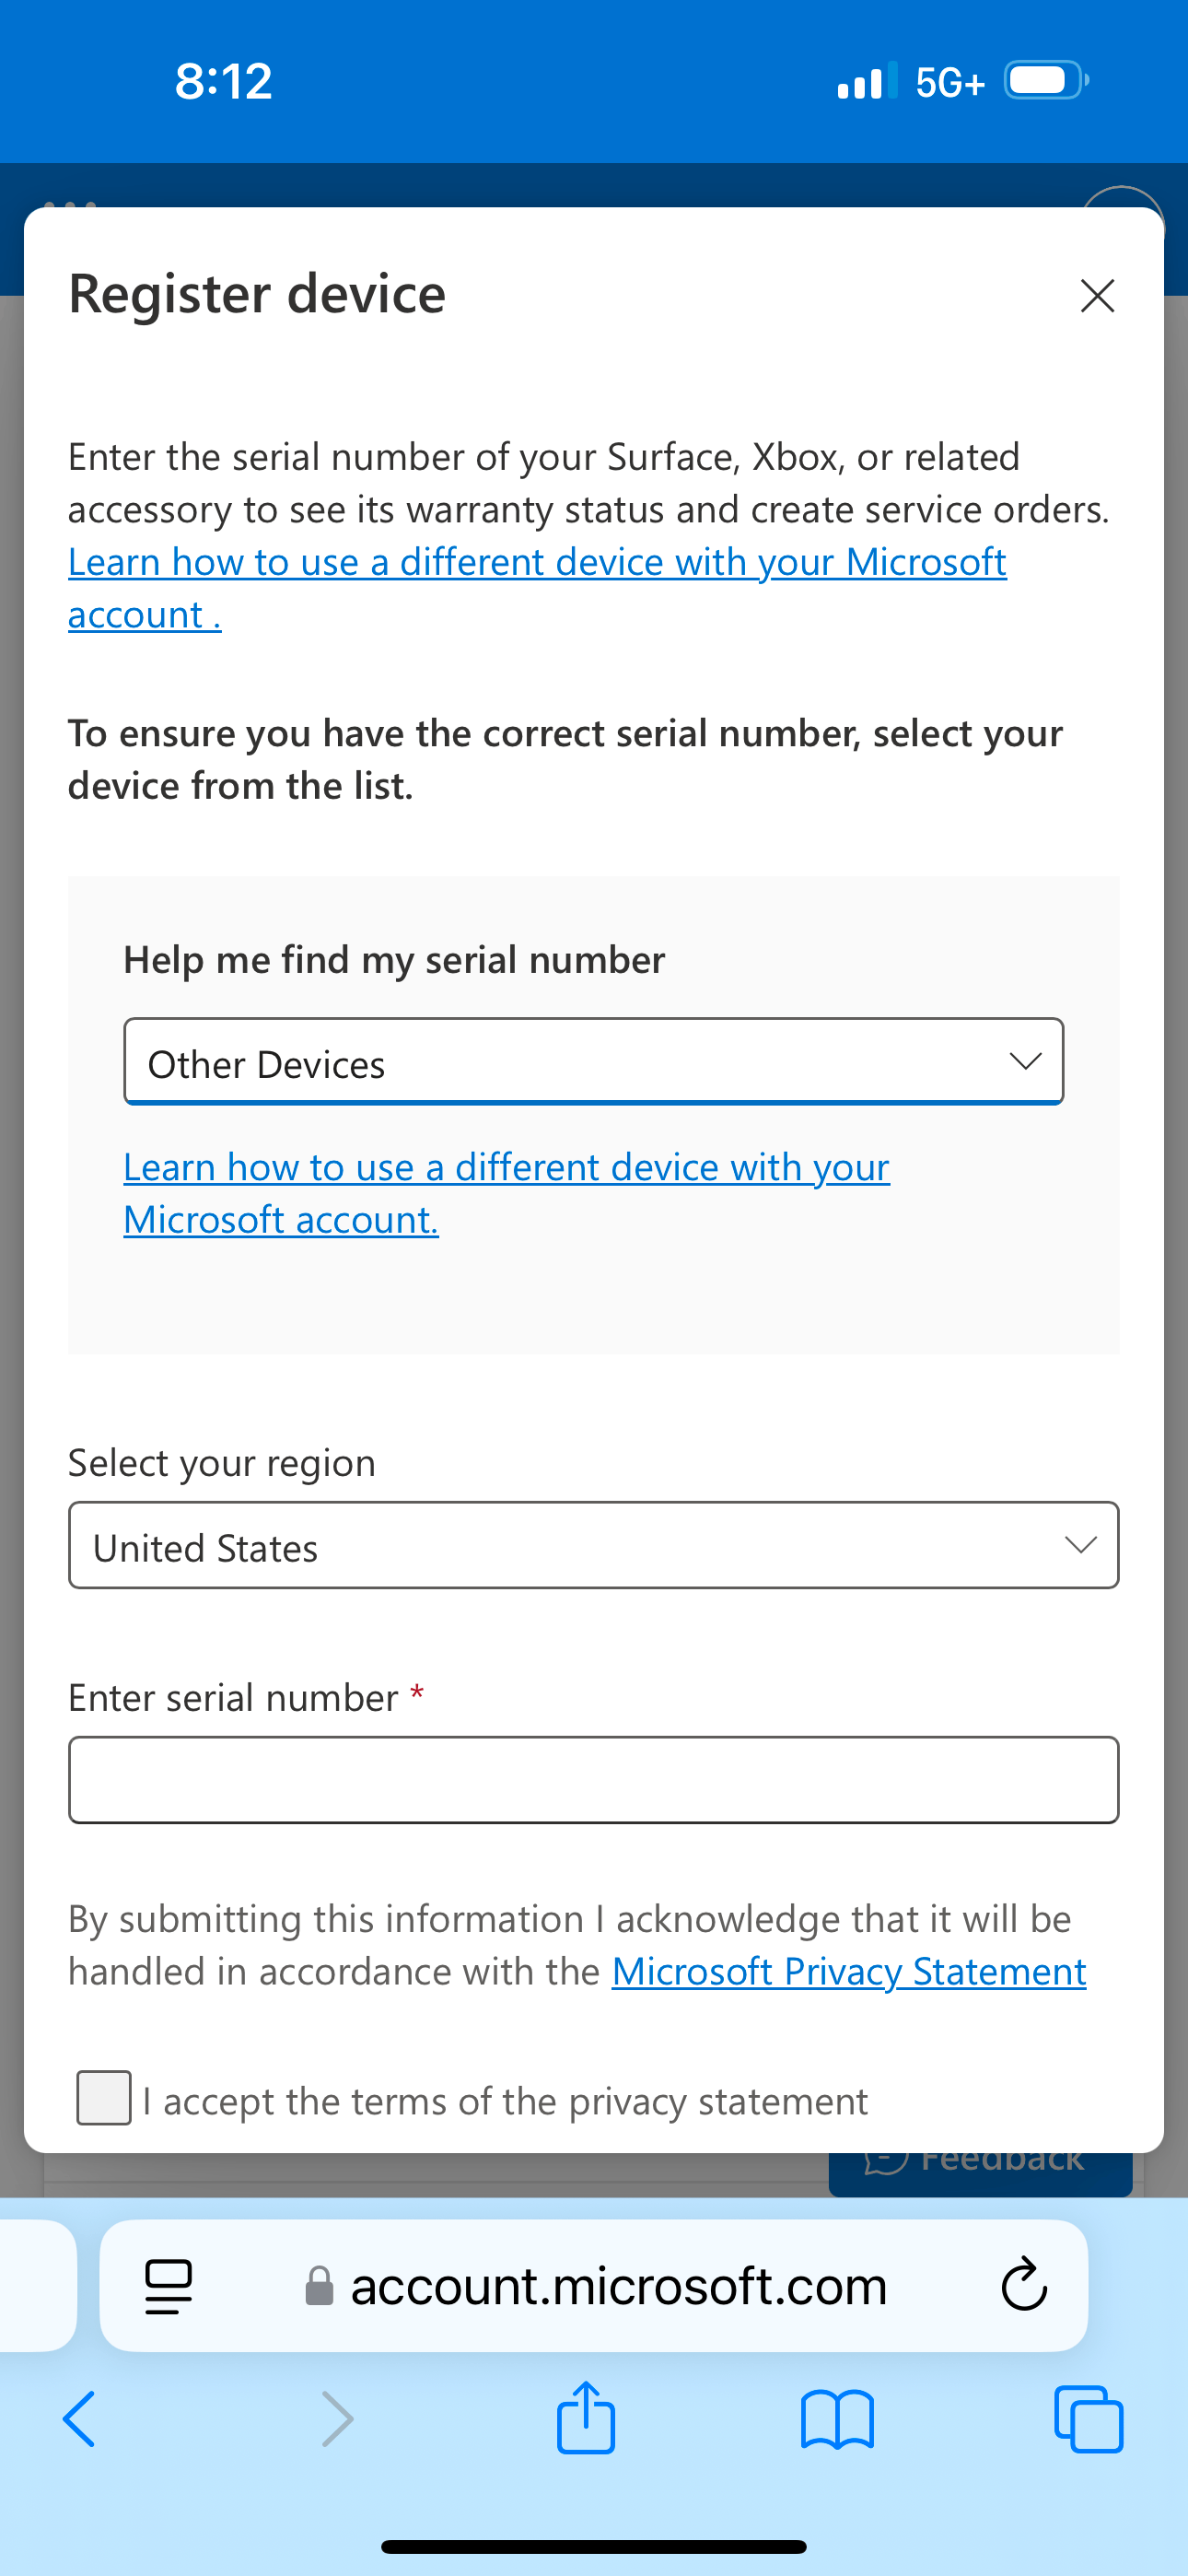Open the Other Devices dropdown
Viewport: 1188px width, 2576px height.
[x=593, y=1062]
